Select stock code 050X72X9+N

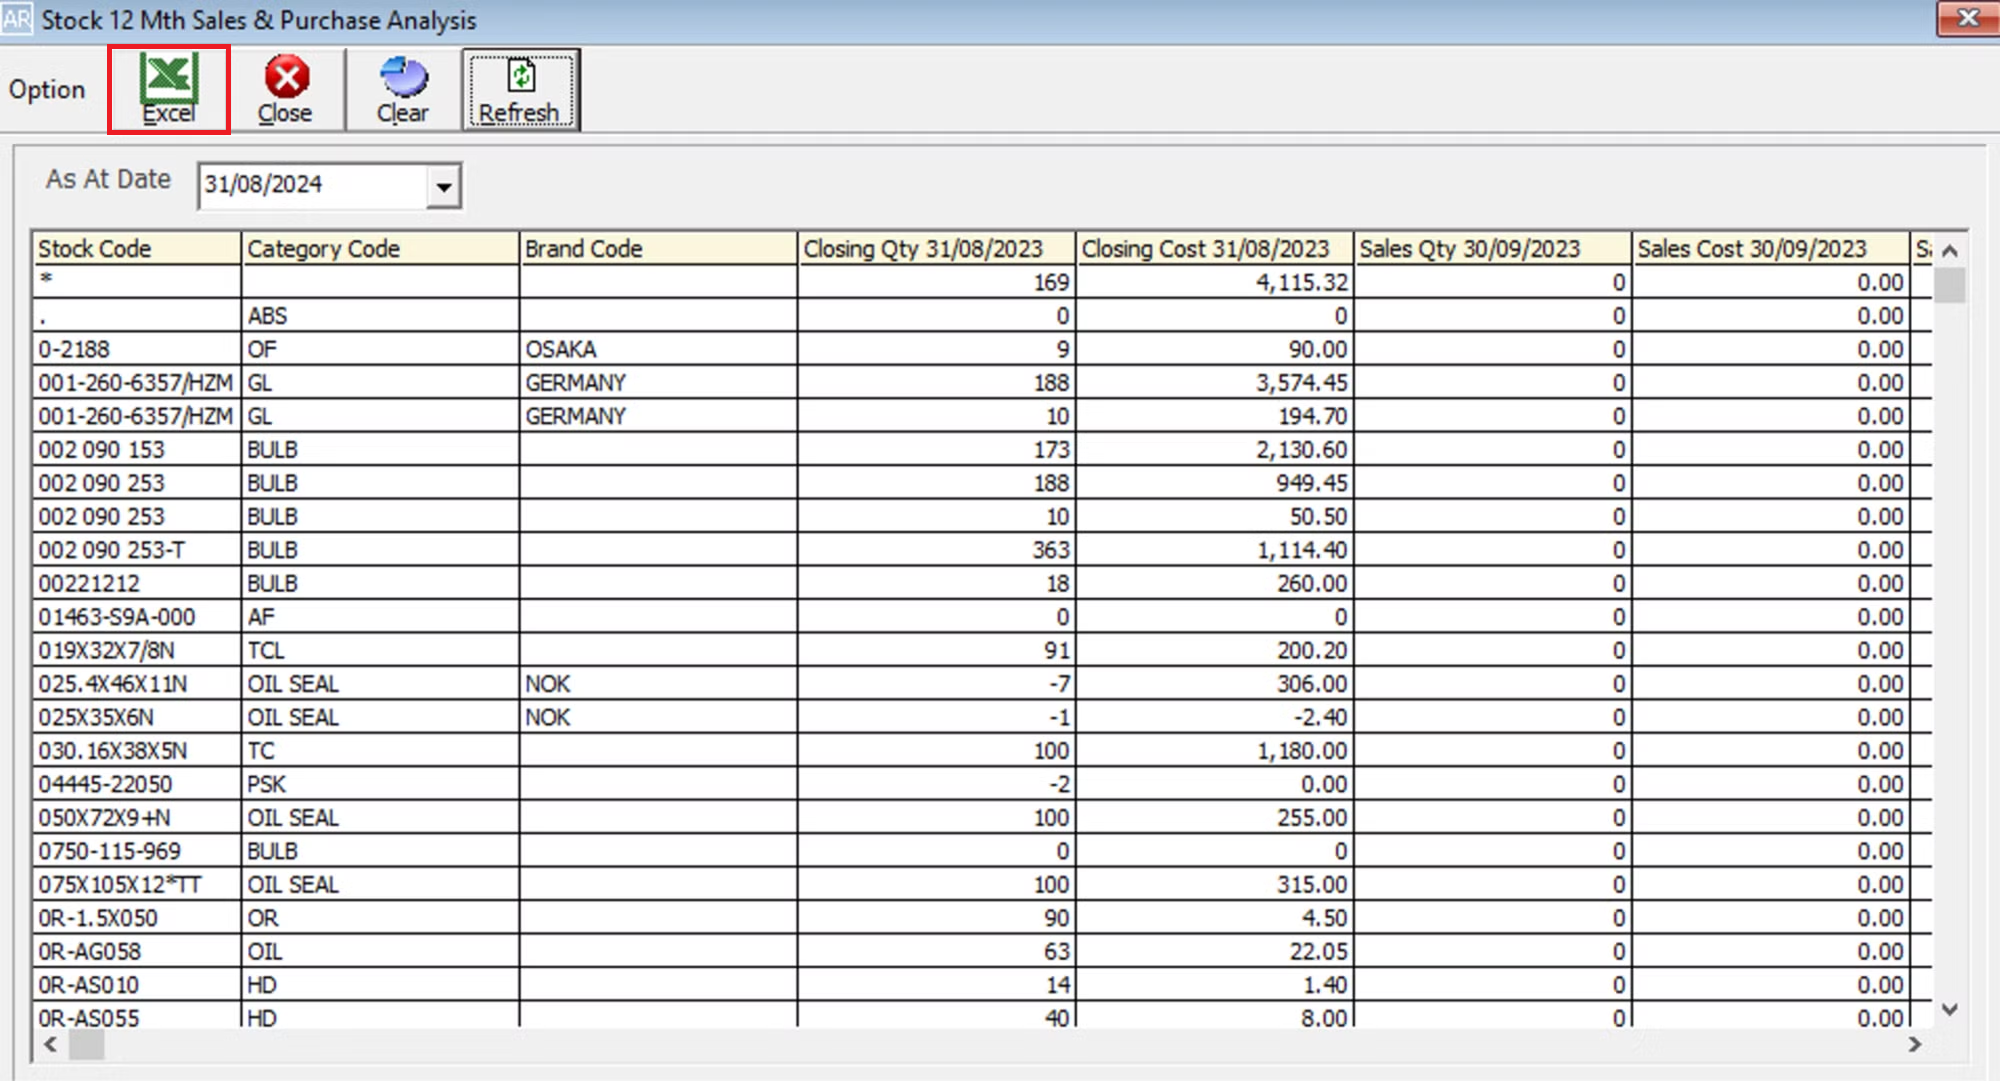(136, 818)
